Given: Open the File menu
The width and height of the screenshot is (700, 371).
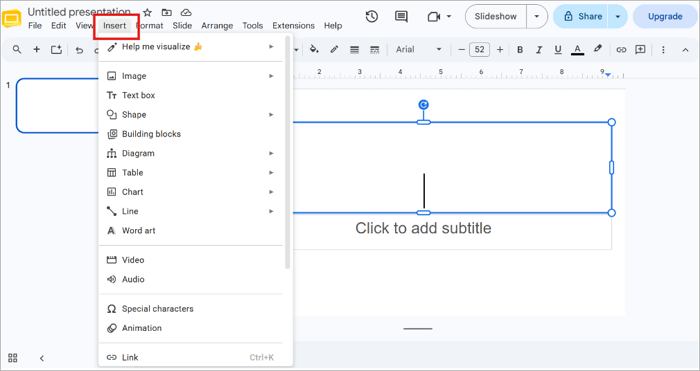Looking at the screenshot, I should point(35,26).
